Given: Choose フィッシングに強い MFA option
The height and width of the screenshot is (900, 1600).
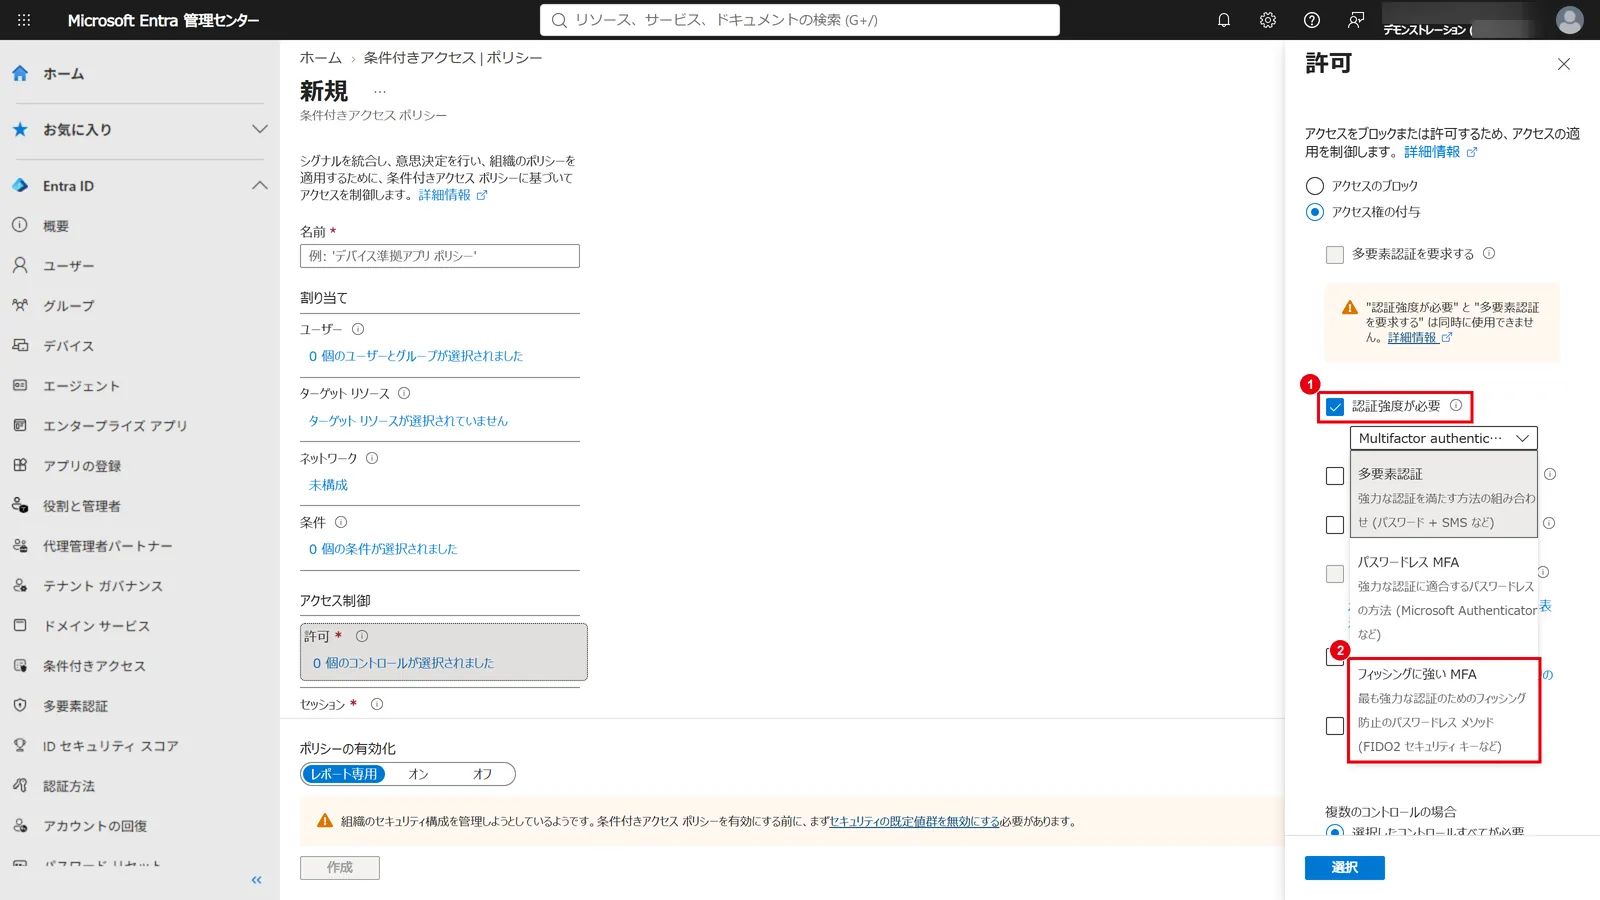Looking at the screenshot, I should click(1444, 710).
